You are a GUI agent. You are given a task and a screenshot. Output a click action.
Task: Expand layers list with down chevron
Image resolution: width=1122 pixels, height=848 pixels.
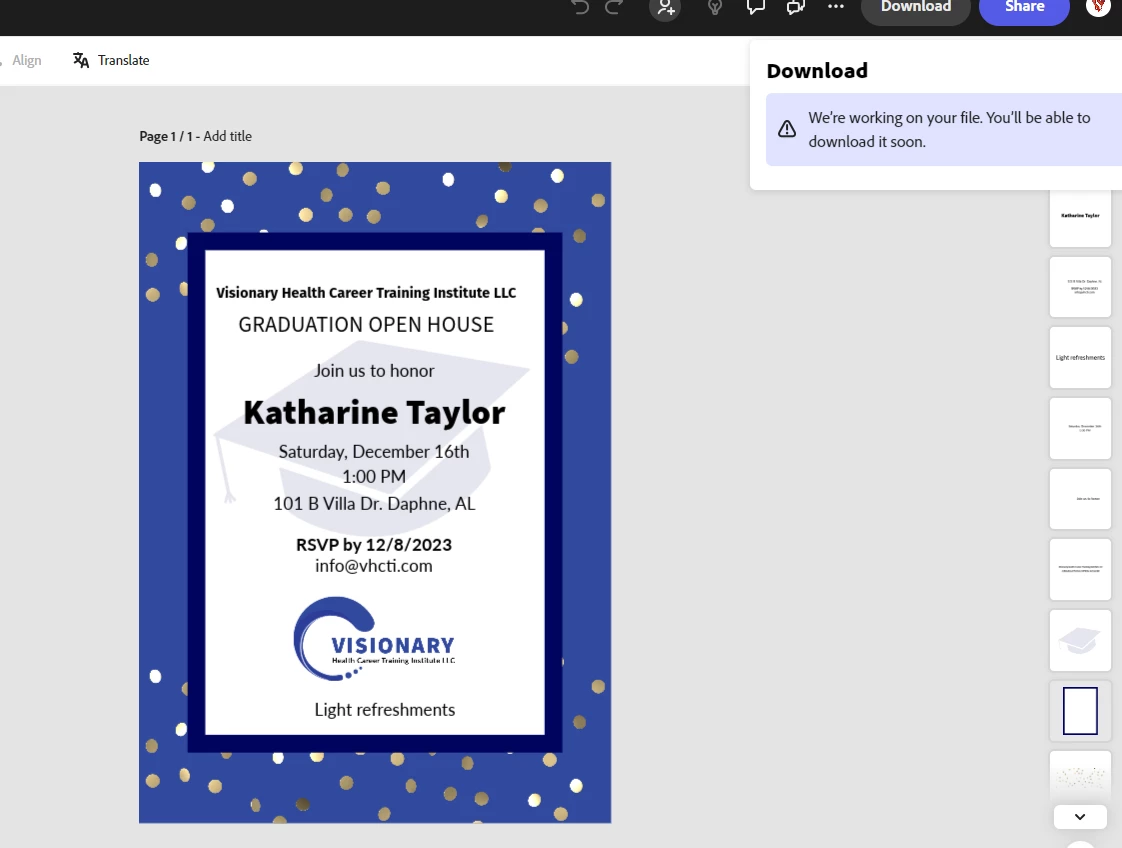(x=1080, y=817)
